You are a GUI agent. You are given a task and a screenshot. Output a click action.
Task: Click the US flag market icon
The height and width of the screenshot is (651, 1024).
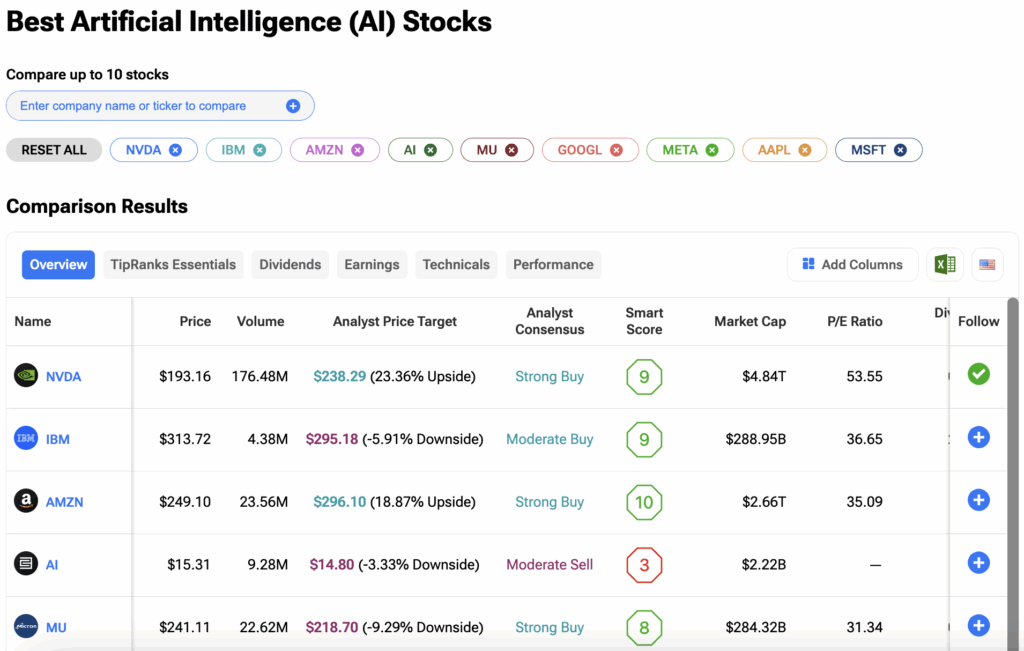coord(987,265)
